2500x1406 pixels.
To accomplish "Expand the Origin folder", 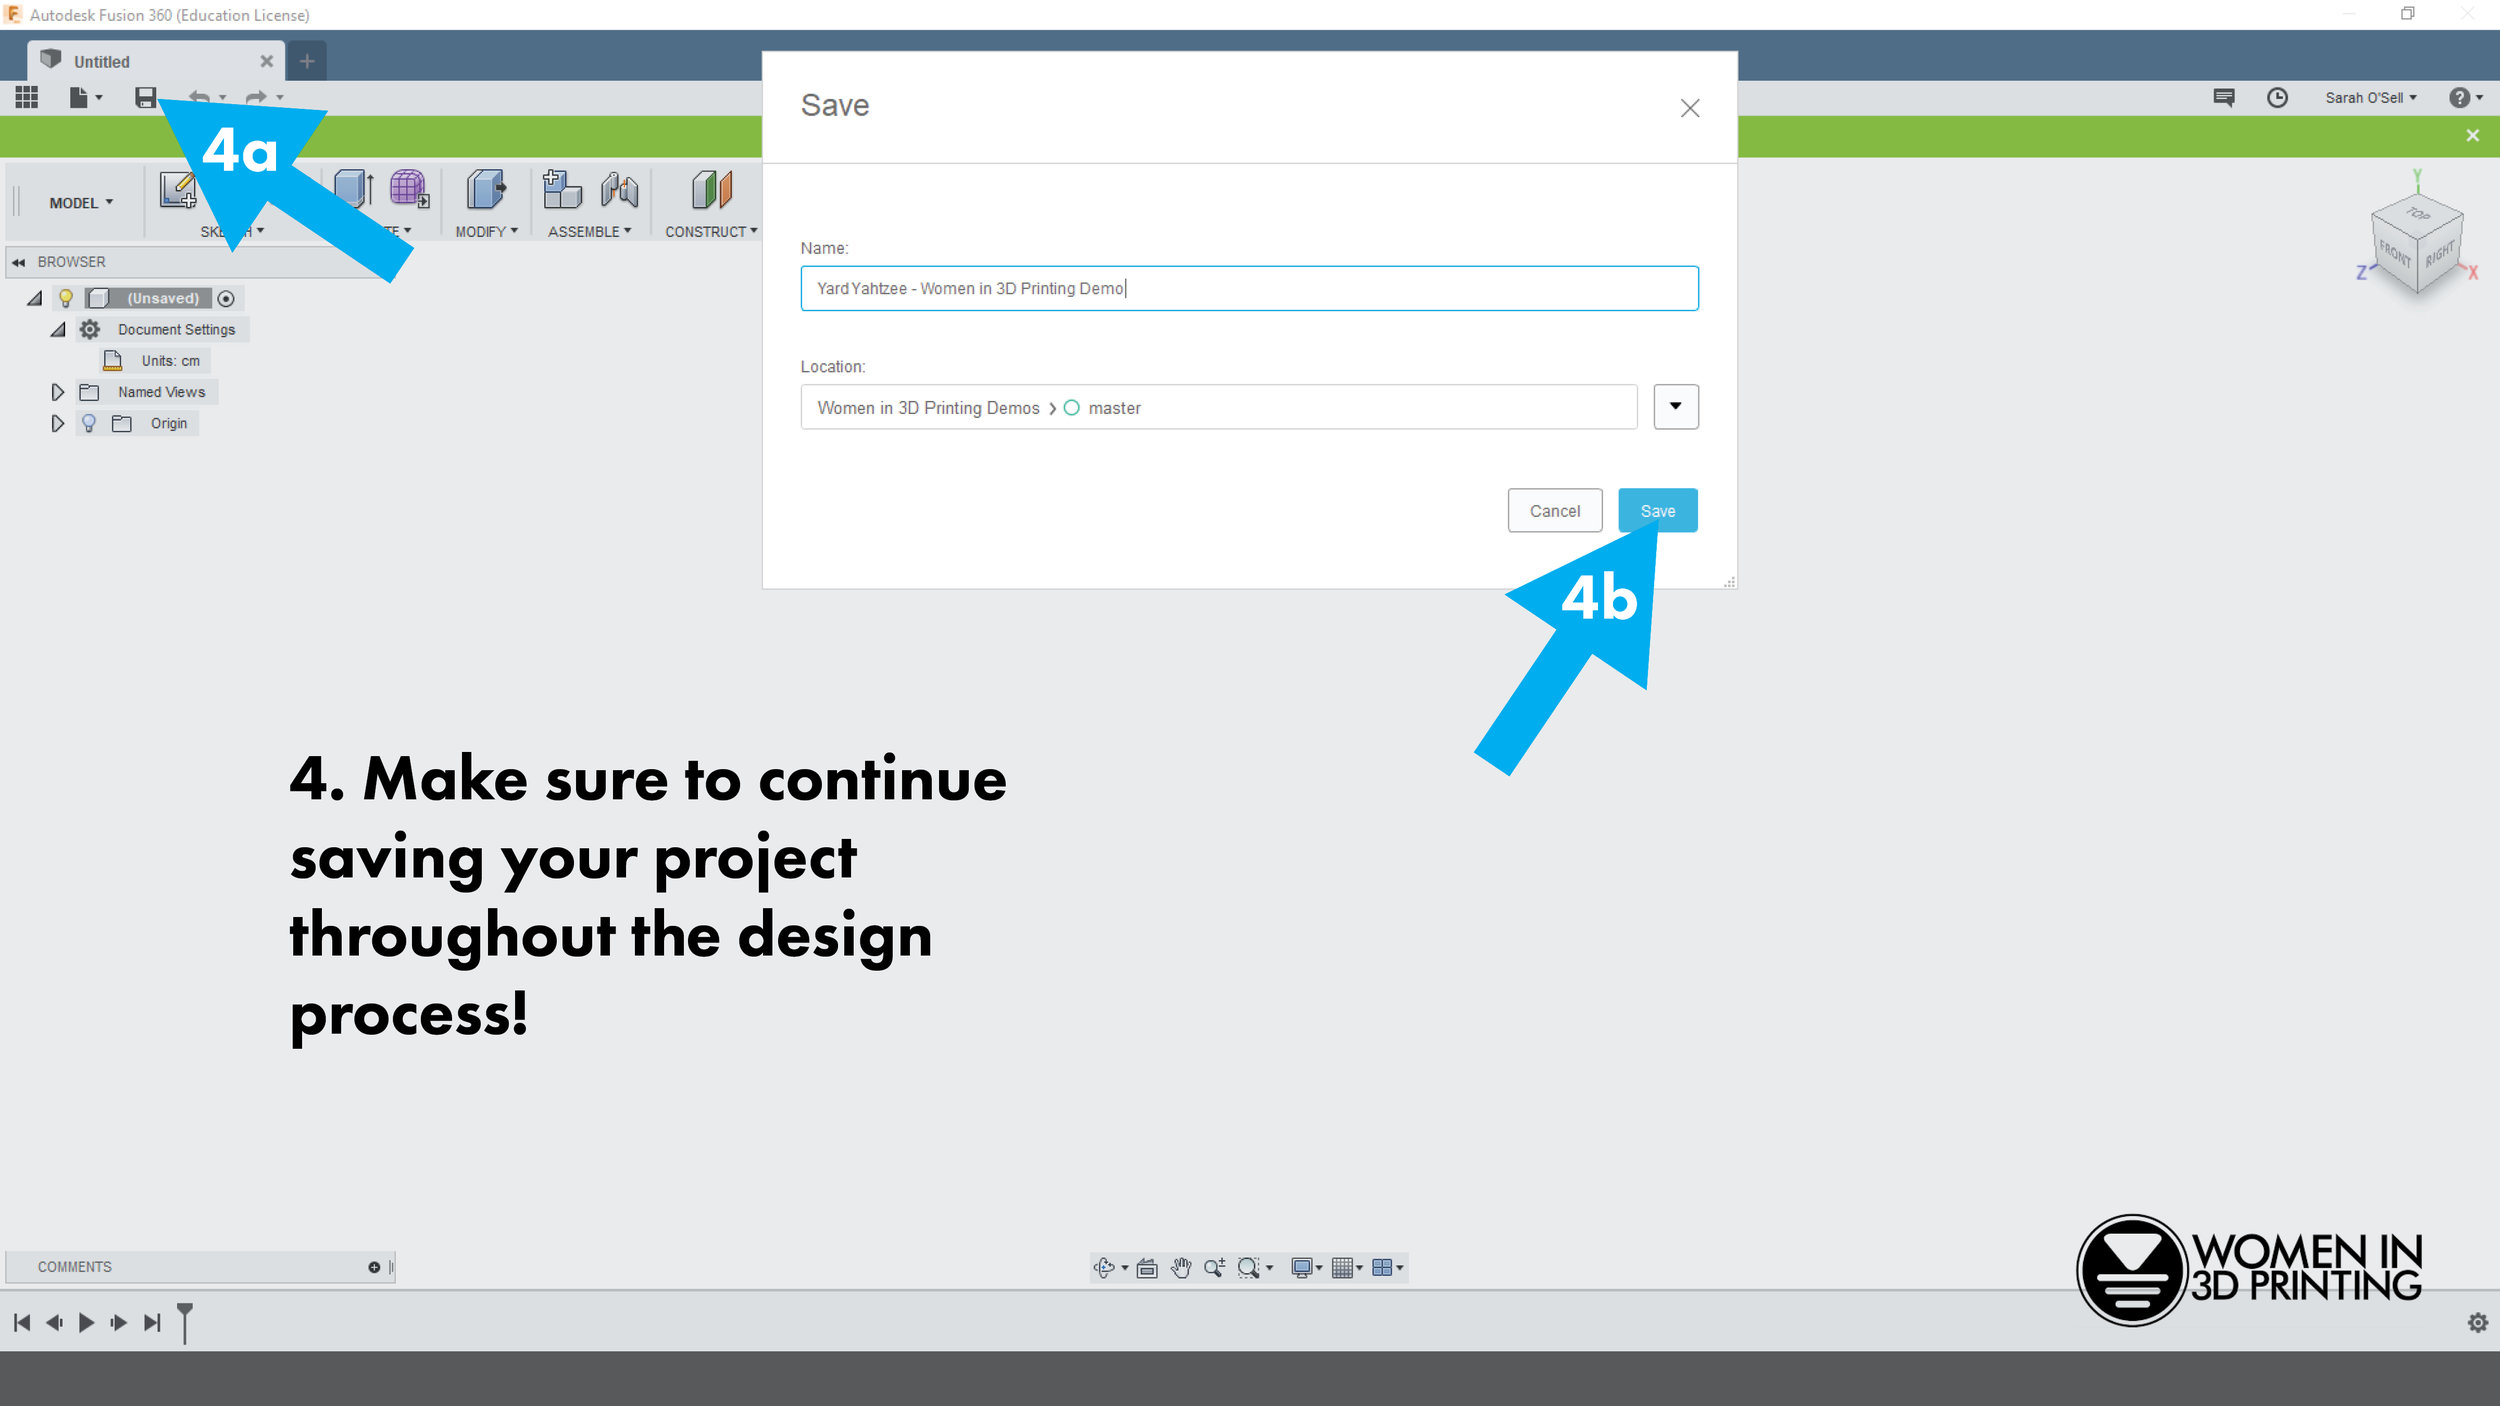I will click(x=58, y=423).
